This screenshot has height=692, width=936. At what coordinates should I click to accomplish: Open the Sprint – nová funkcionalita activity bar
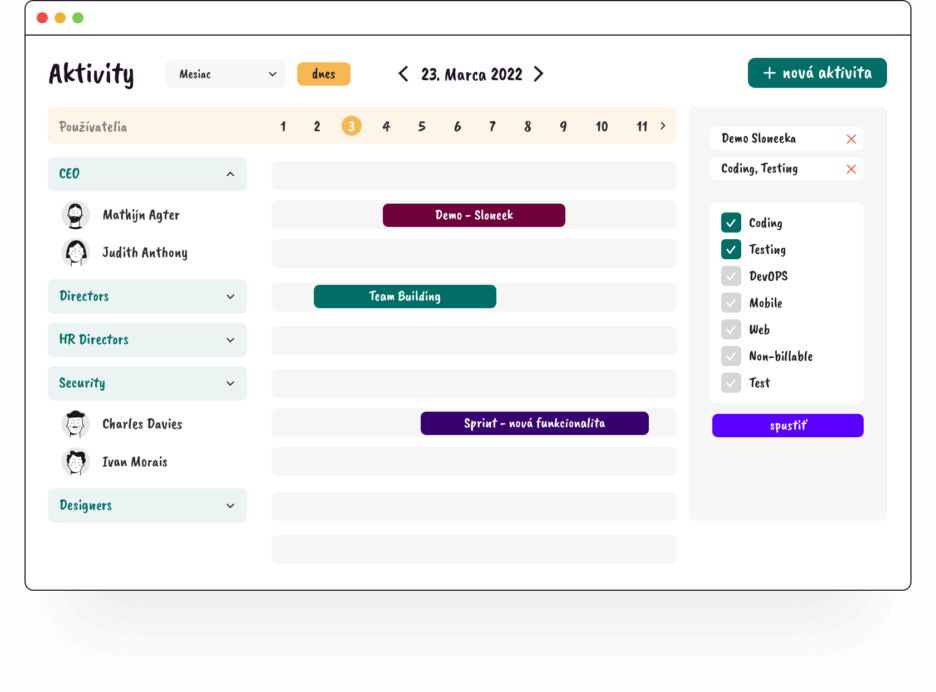point(534,423)
